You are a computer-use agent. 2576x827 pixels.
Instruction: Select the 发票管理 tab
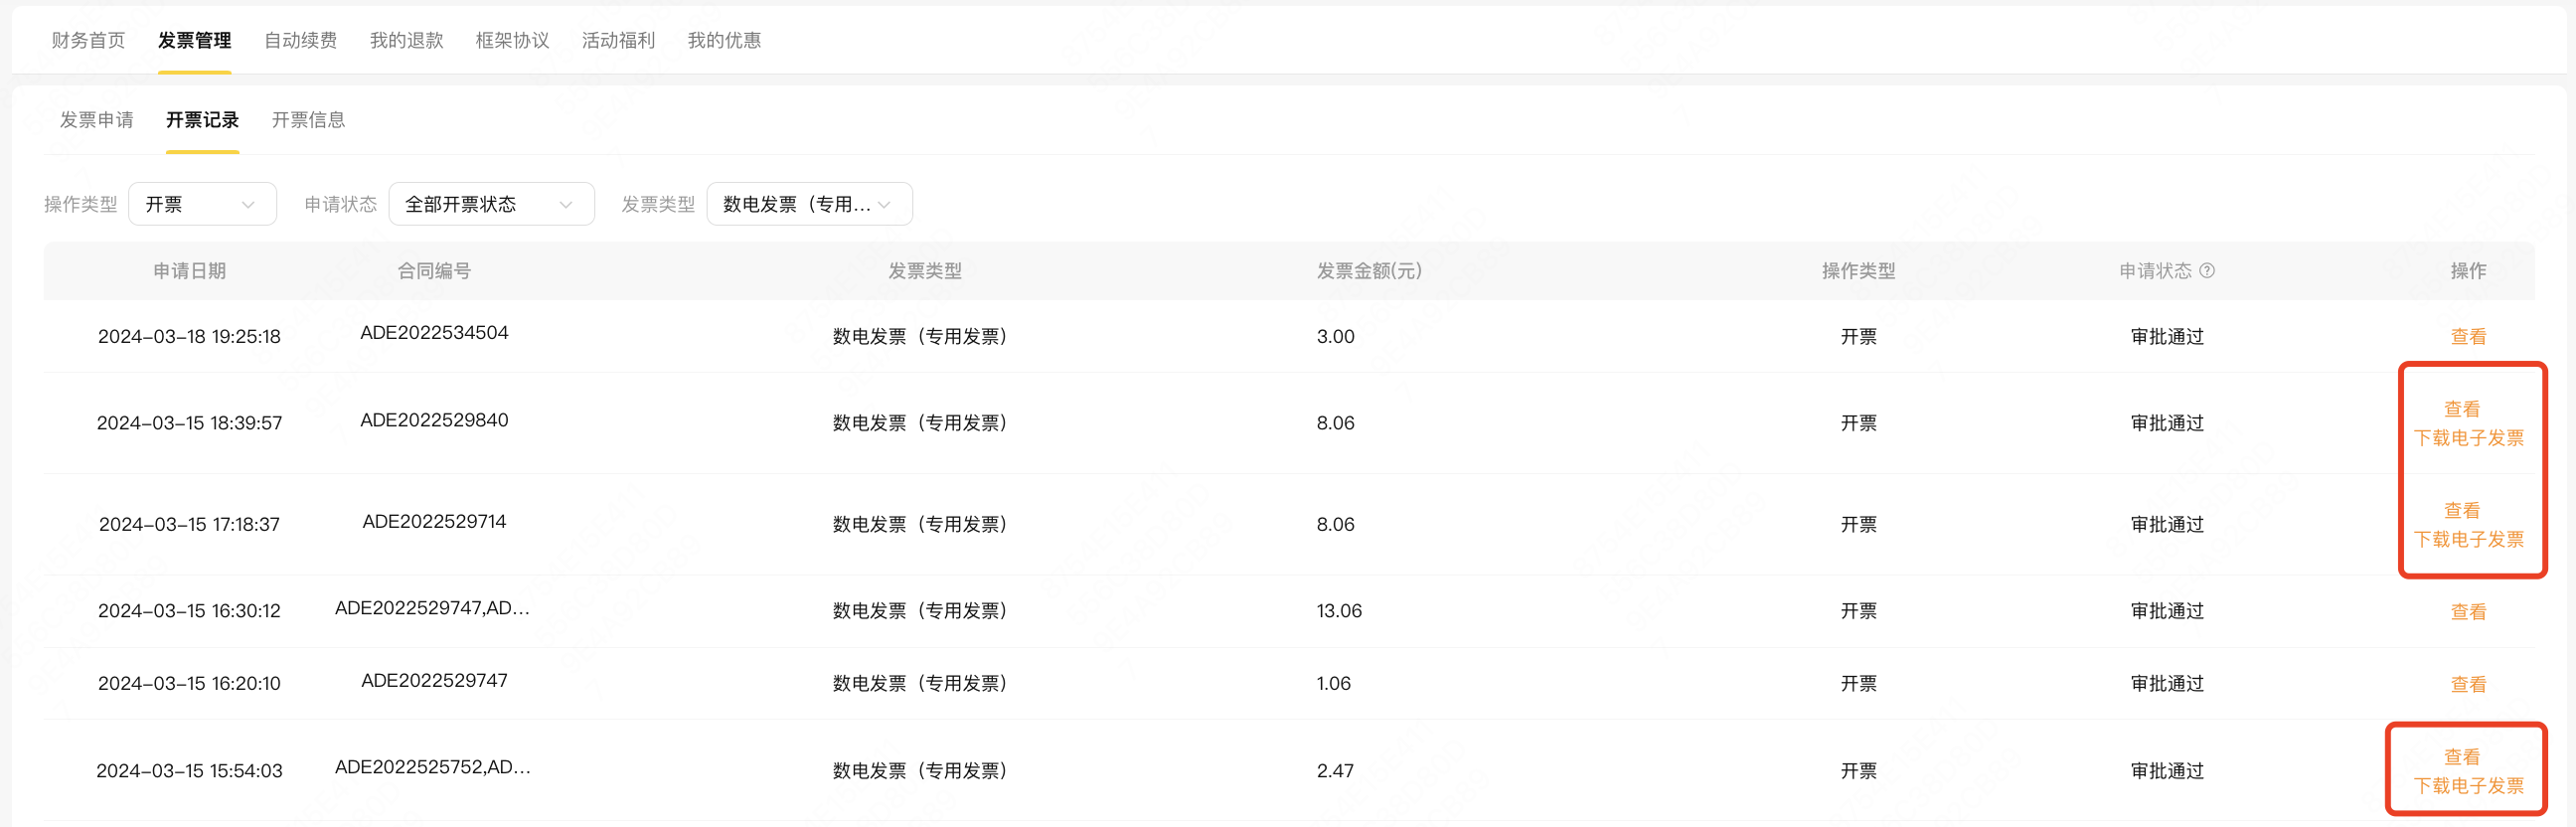[x=194, y=40]
